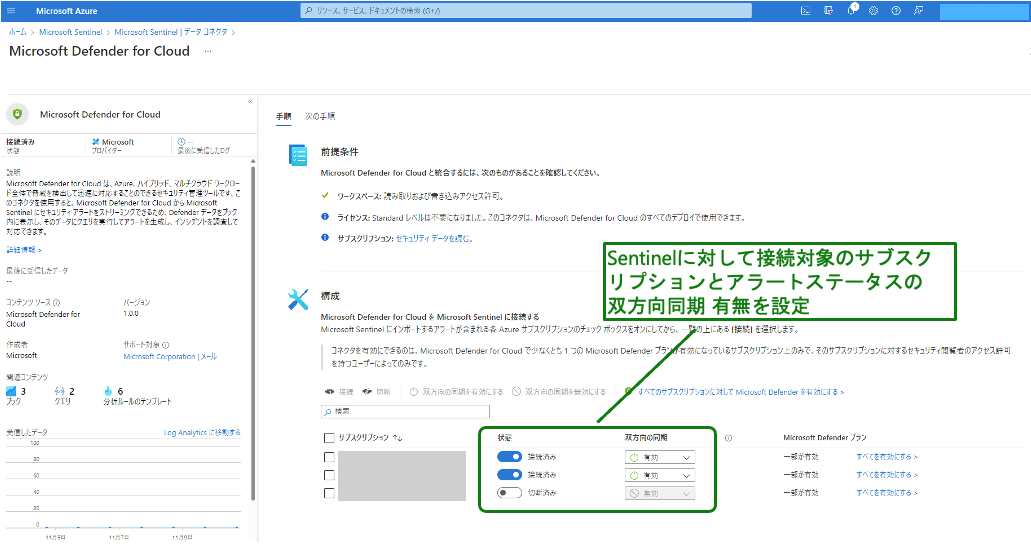This screenshot has height=544, width=1031.
Task: Open the feedback icon in top bar
Action: (919, 11)
